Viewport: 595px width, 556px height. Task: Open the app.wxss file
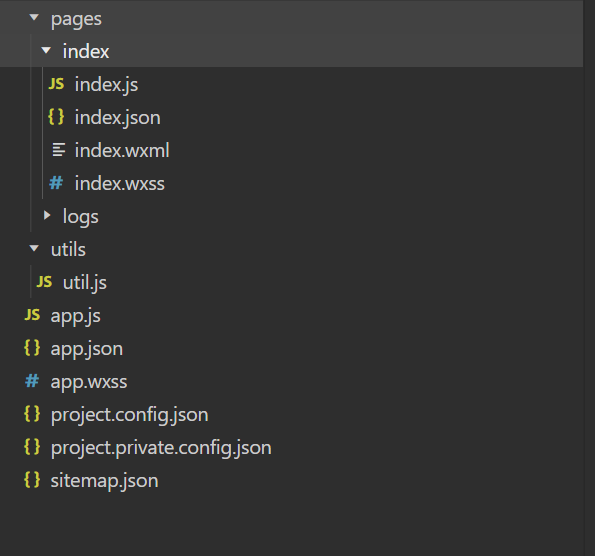(89, 382)
